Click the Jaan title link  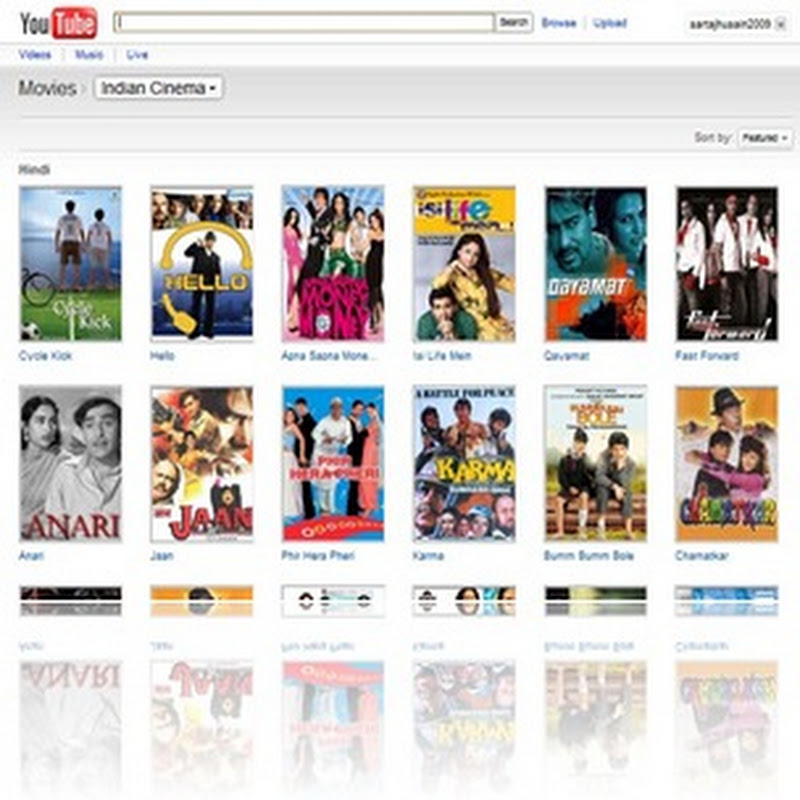pos(162,556)
